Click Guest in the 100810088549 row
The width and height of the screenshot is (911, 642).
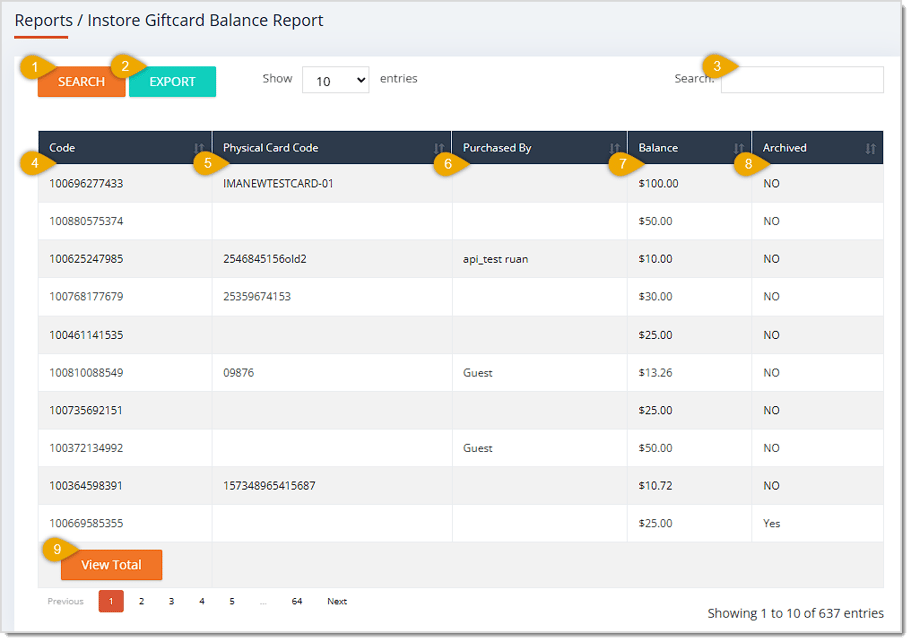pyautogui.click(x=478, y=373)
